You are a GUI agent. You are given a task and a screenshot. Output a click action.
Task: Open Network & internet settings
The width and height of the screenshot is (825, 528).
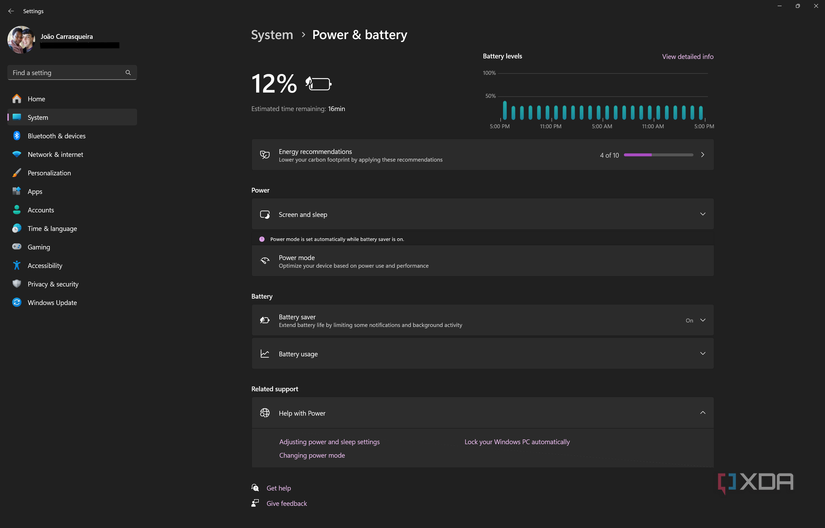pyautogui.click(x=72, y=154)
